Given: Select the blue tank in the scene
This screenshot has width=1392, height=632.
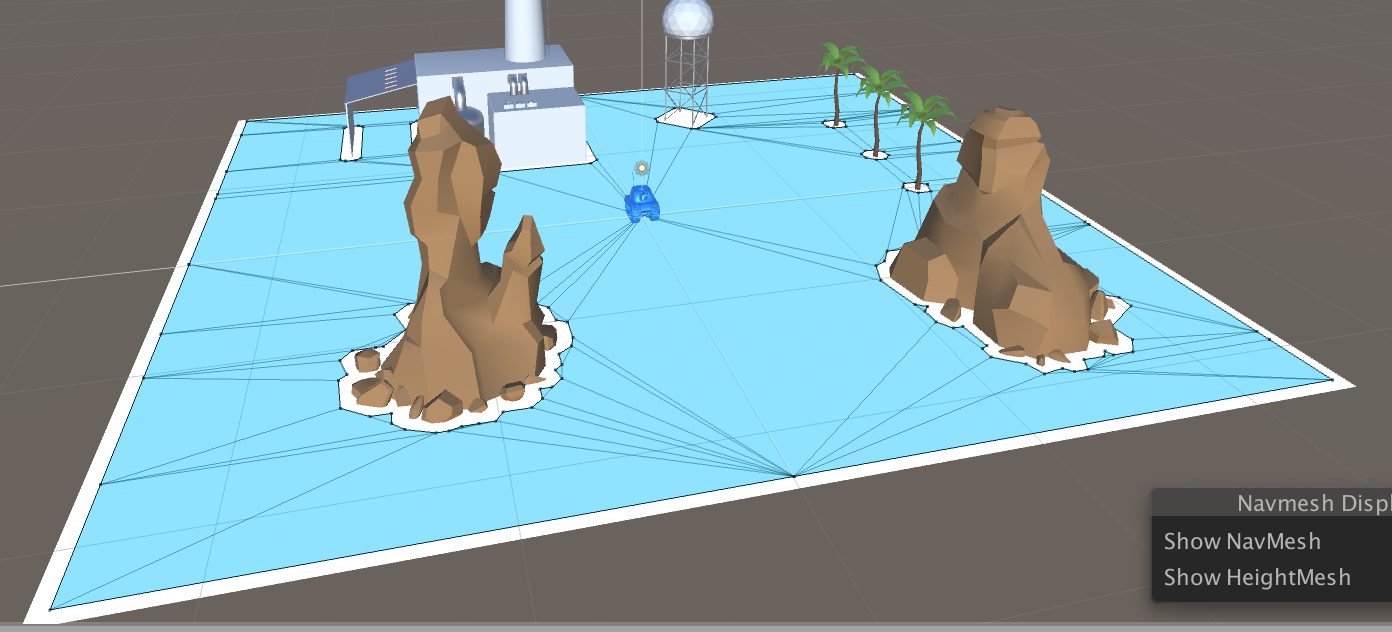Looking at the screenshot, I should click(x=642, y=203).
